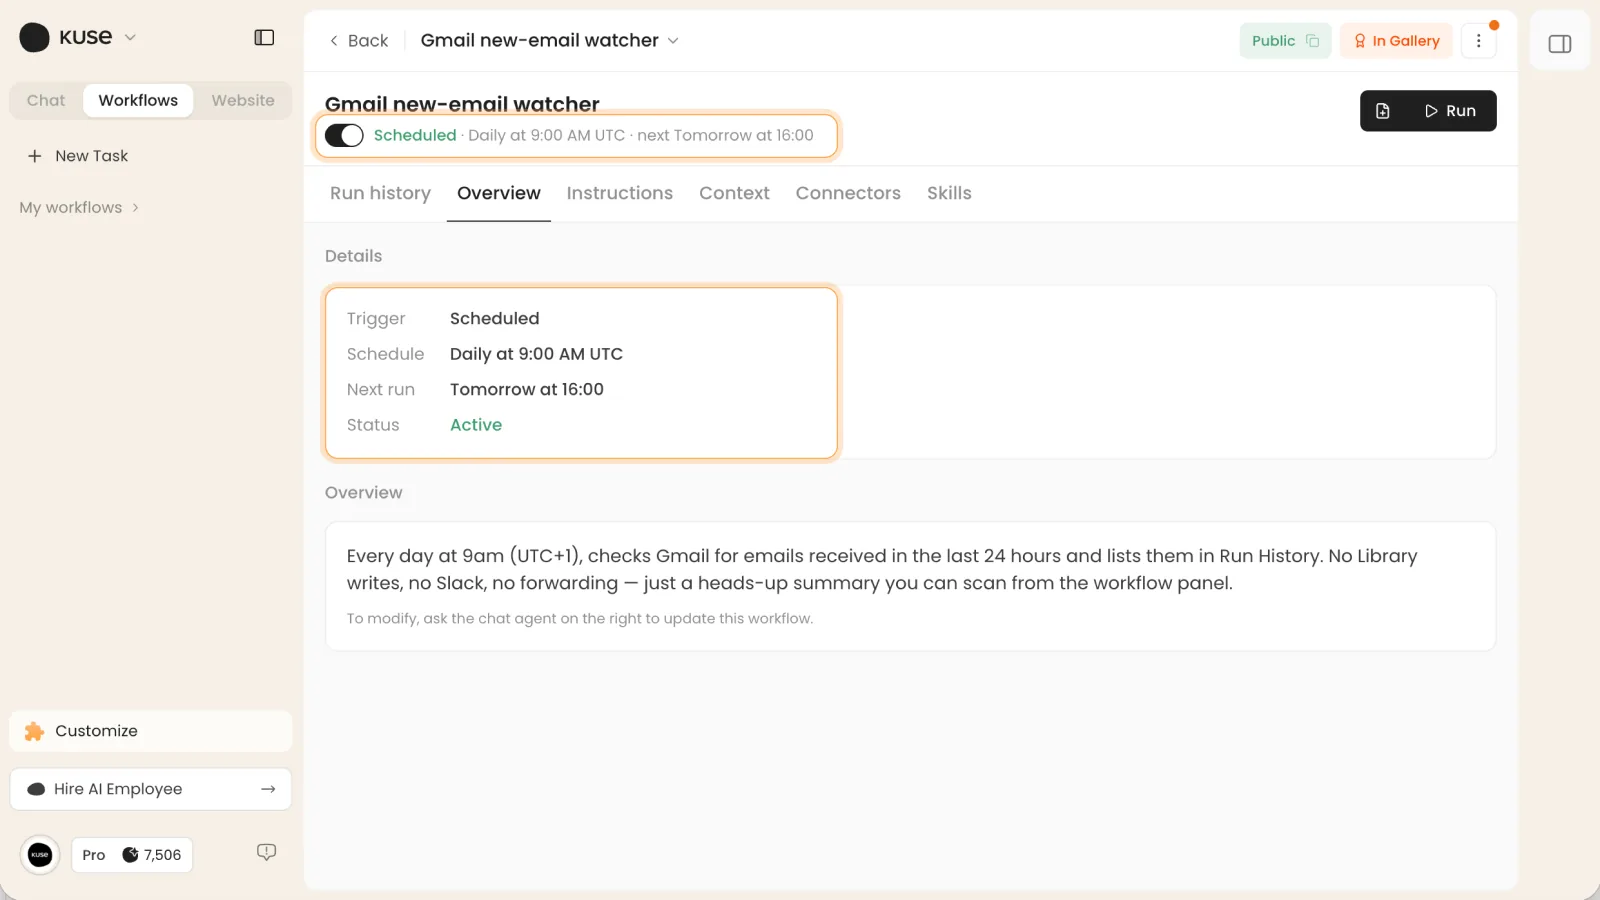Select the Workflows tab

(x=138, y=100)
